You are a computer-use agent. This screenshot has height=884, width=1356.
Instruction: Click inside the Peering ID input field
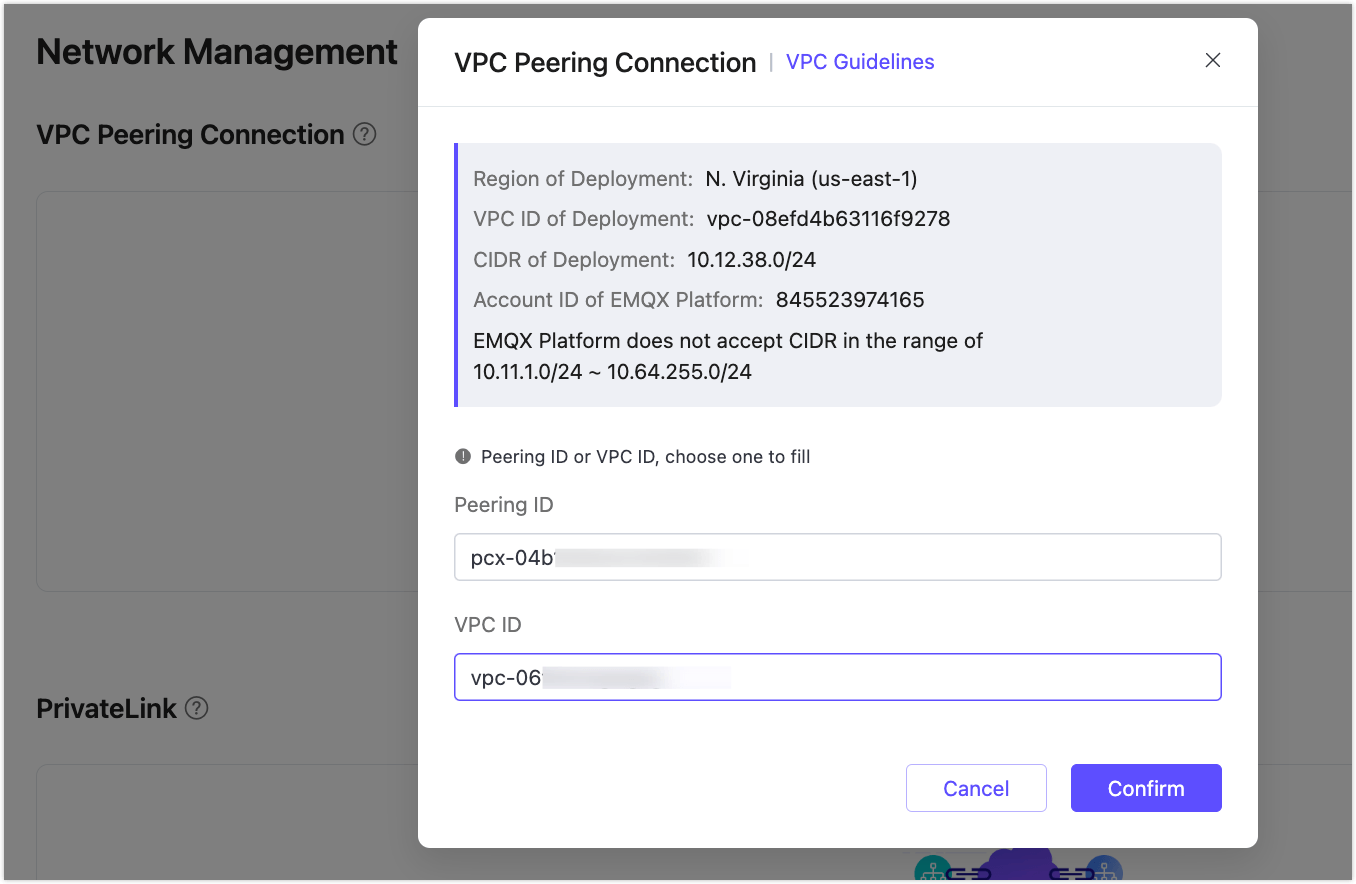(838, 557)
